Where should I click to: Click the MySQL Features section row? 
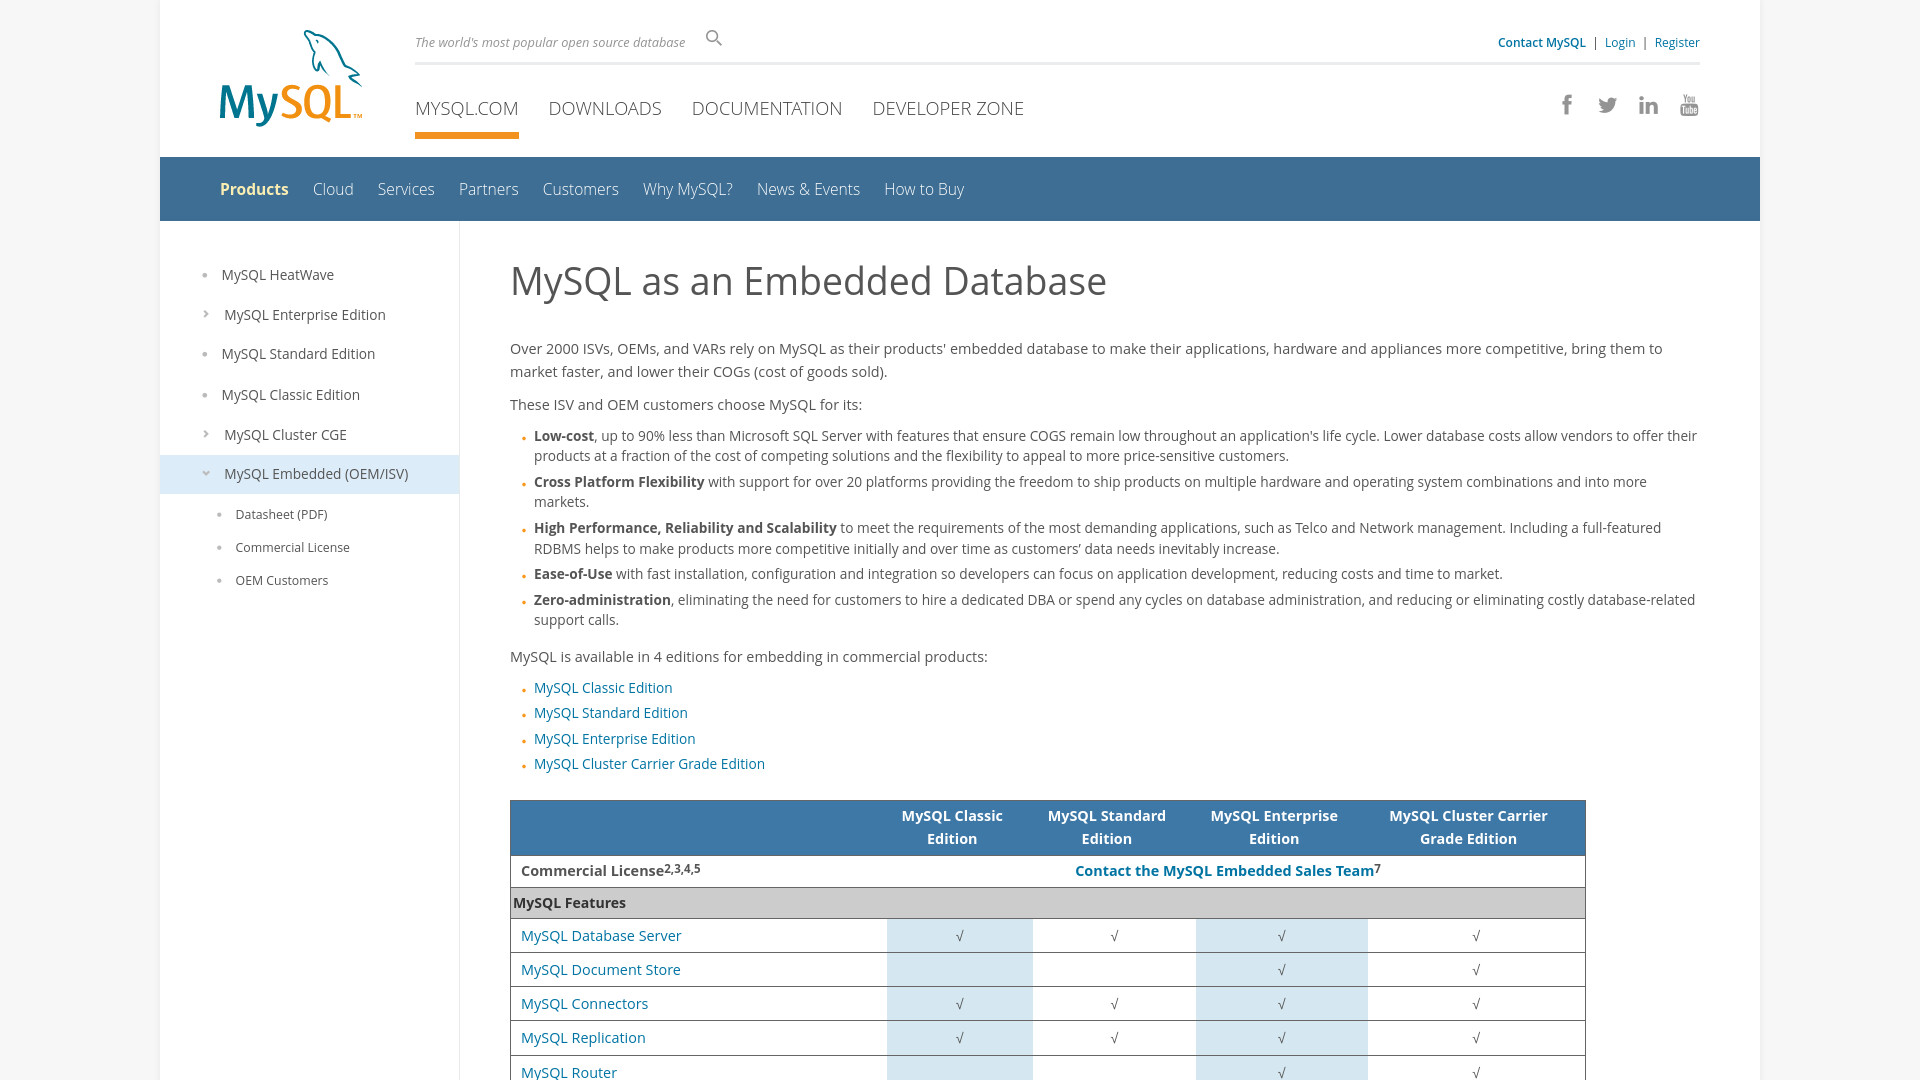point(1048,903)
